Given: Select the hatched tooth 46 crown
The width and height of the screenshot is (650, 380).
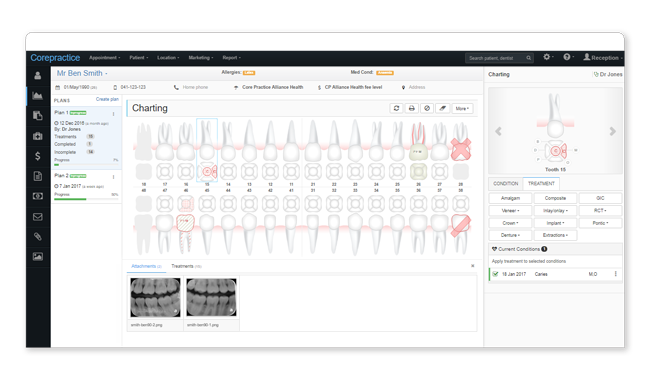Looking at the screenshot, I should pos(185,223).
